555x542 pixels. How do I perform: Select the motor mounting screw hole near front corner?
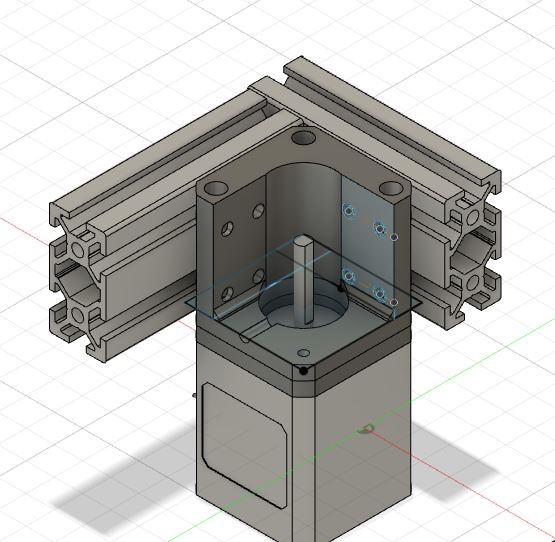point(304,353)
